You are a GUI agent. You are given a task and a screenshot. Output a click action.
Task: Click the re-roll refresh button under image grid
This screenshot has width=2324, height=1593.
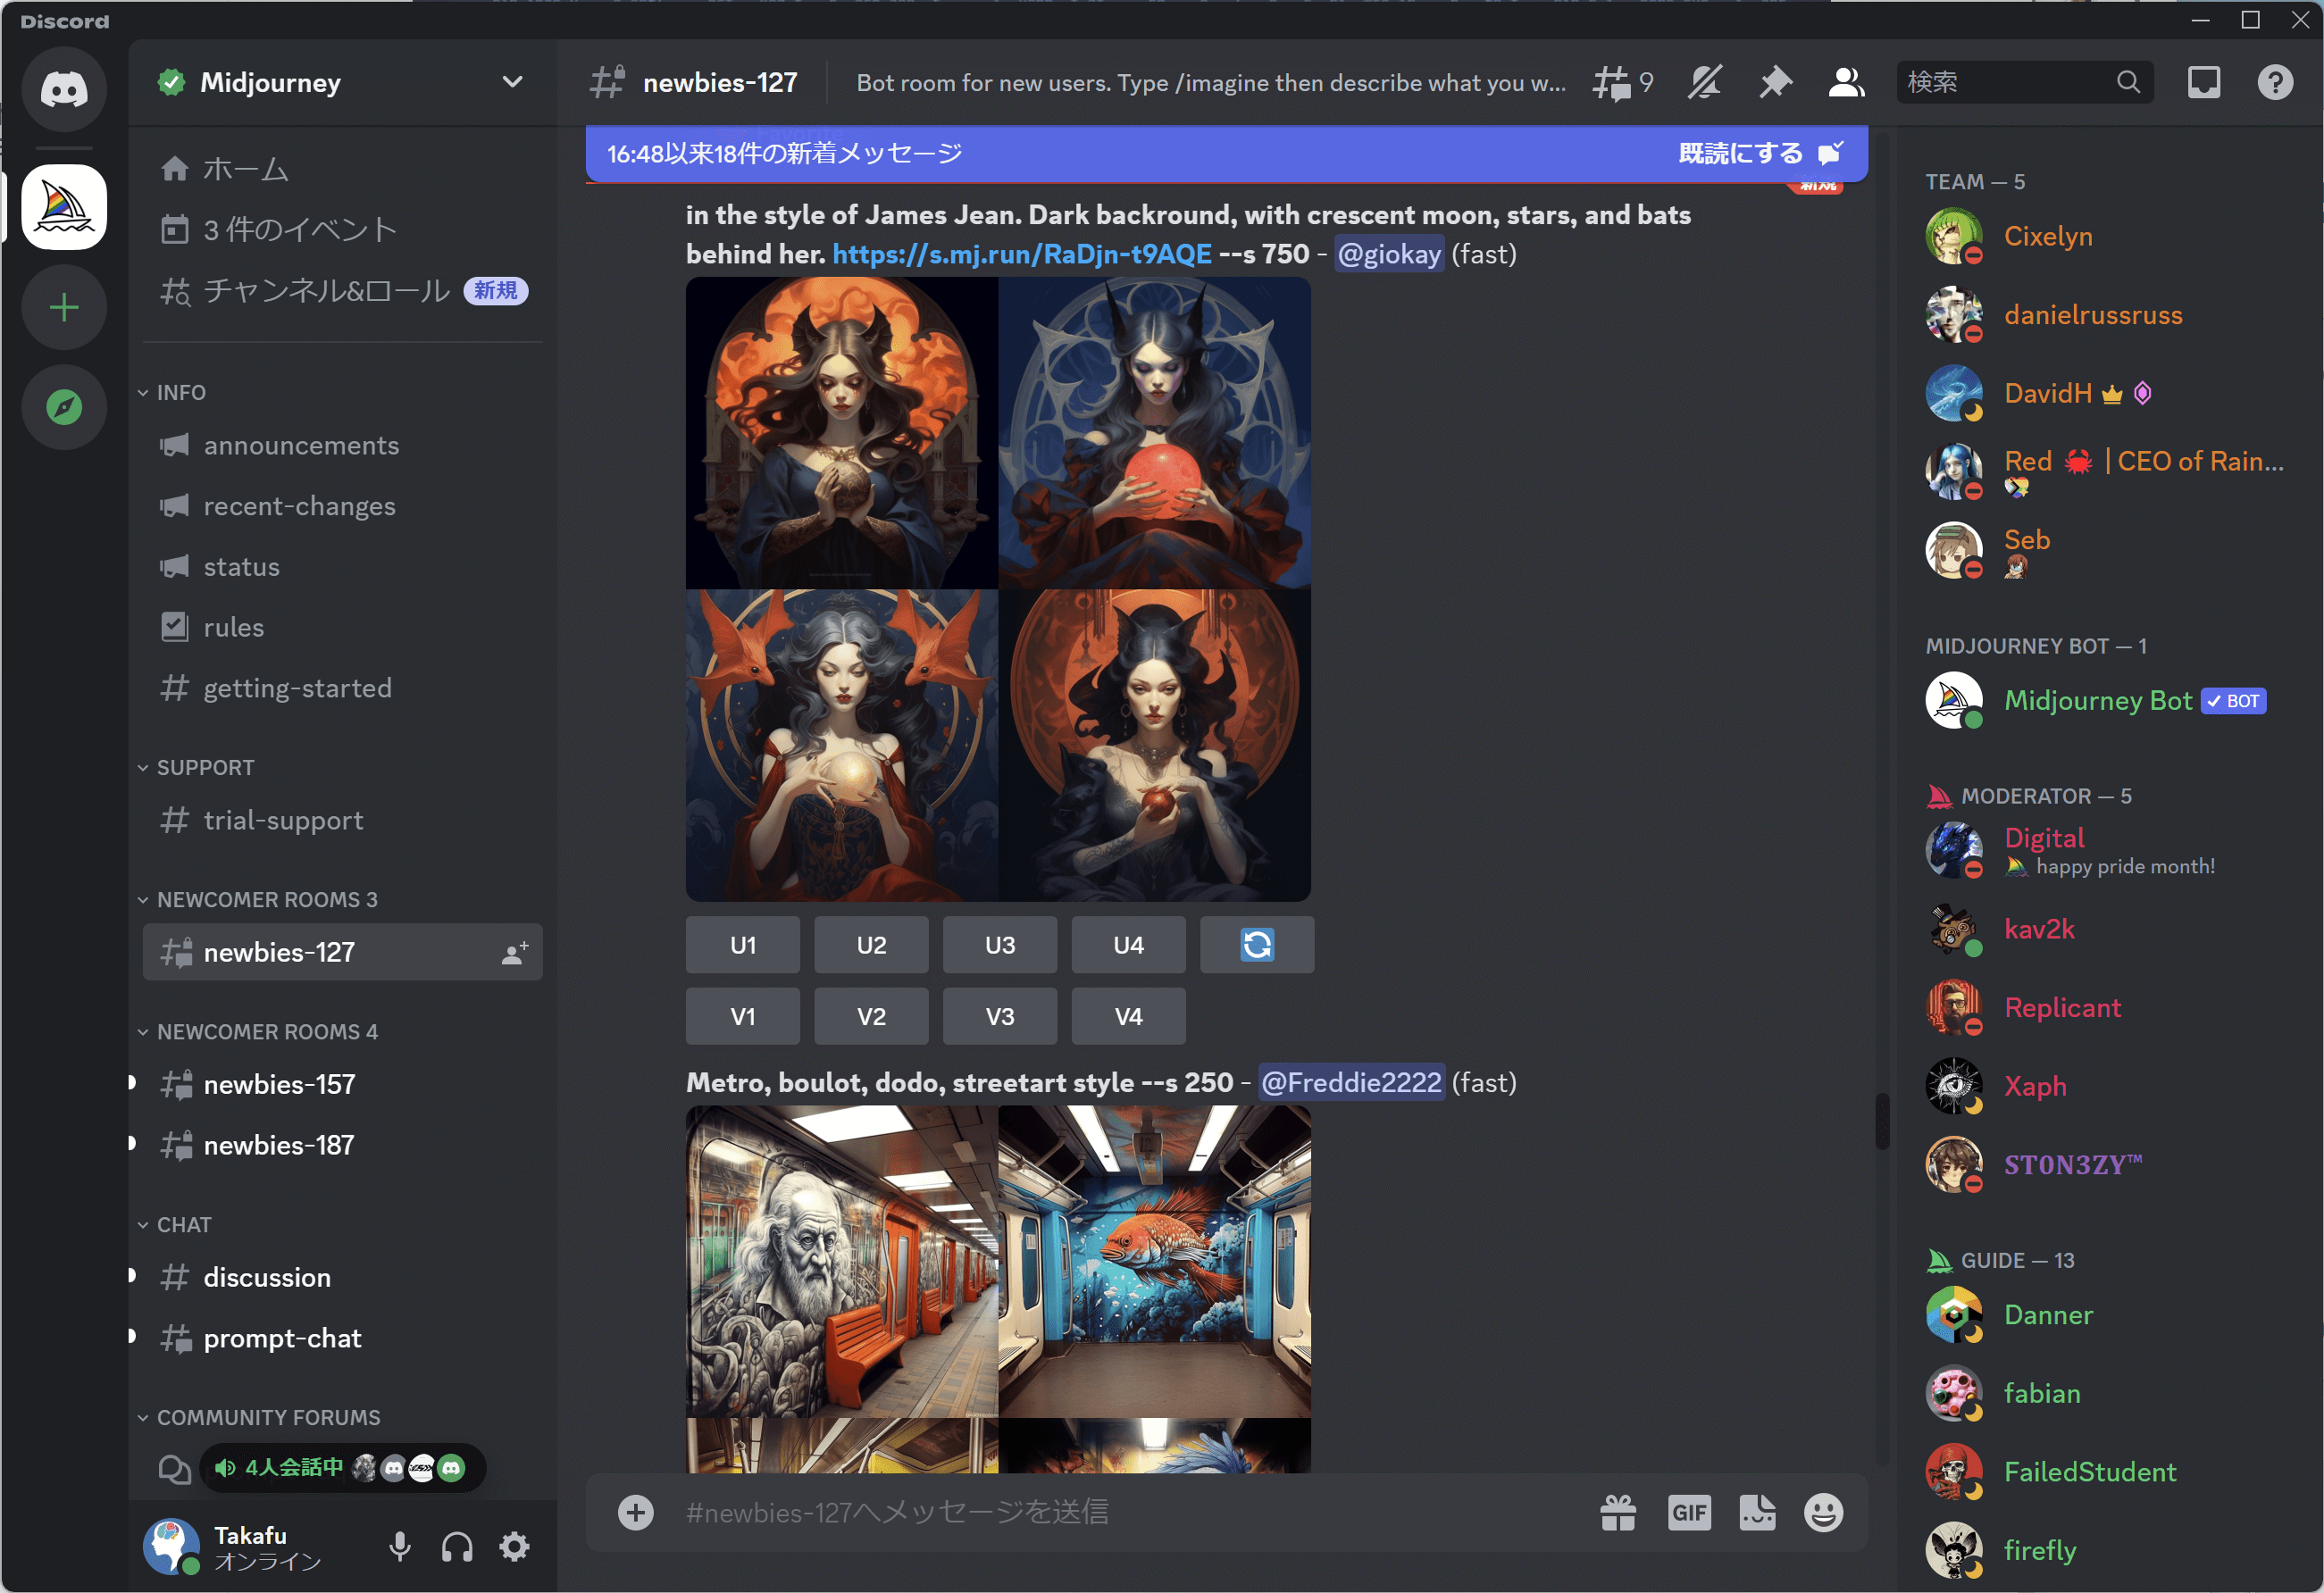click(x=1256, y=945)
